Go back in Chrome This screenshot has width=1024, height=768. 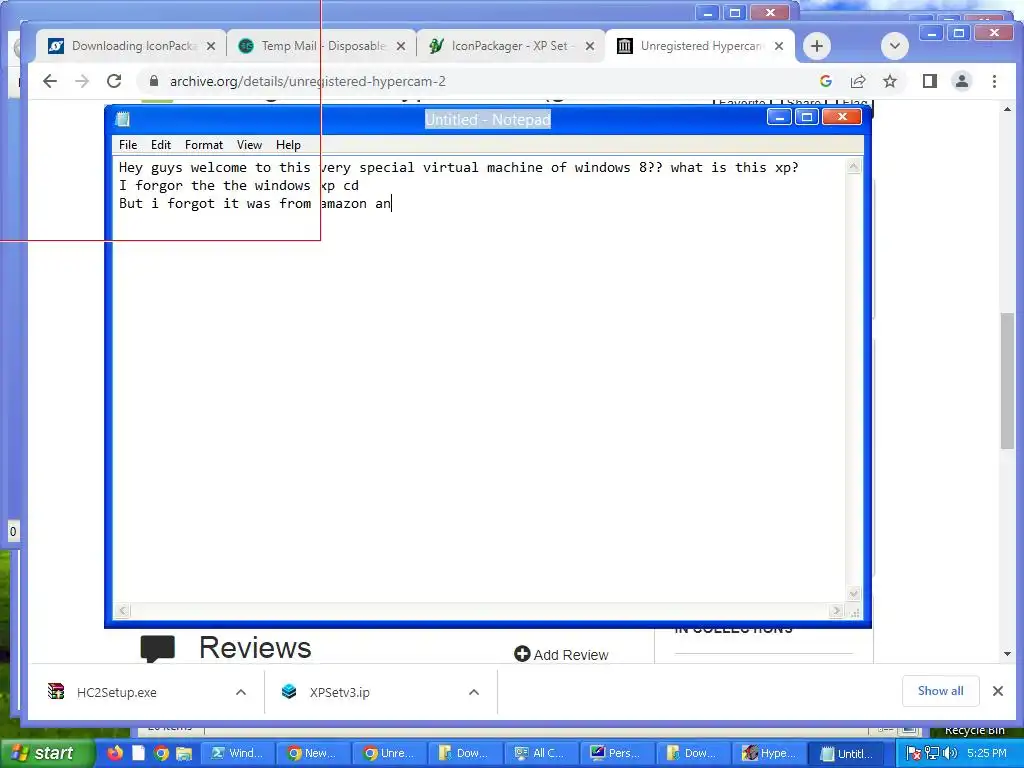click(50, 81)
